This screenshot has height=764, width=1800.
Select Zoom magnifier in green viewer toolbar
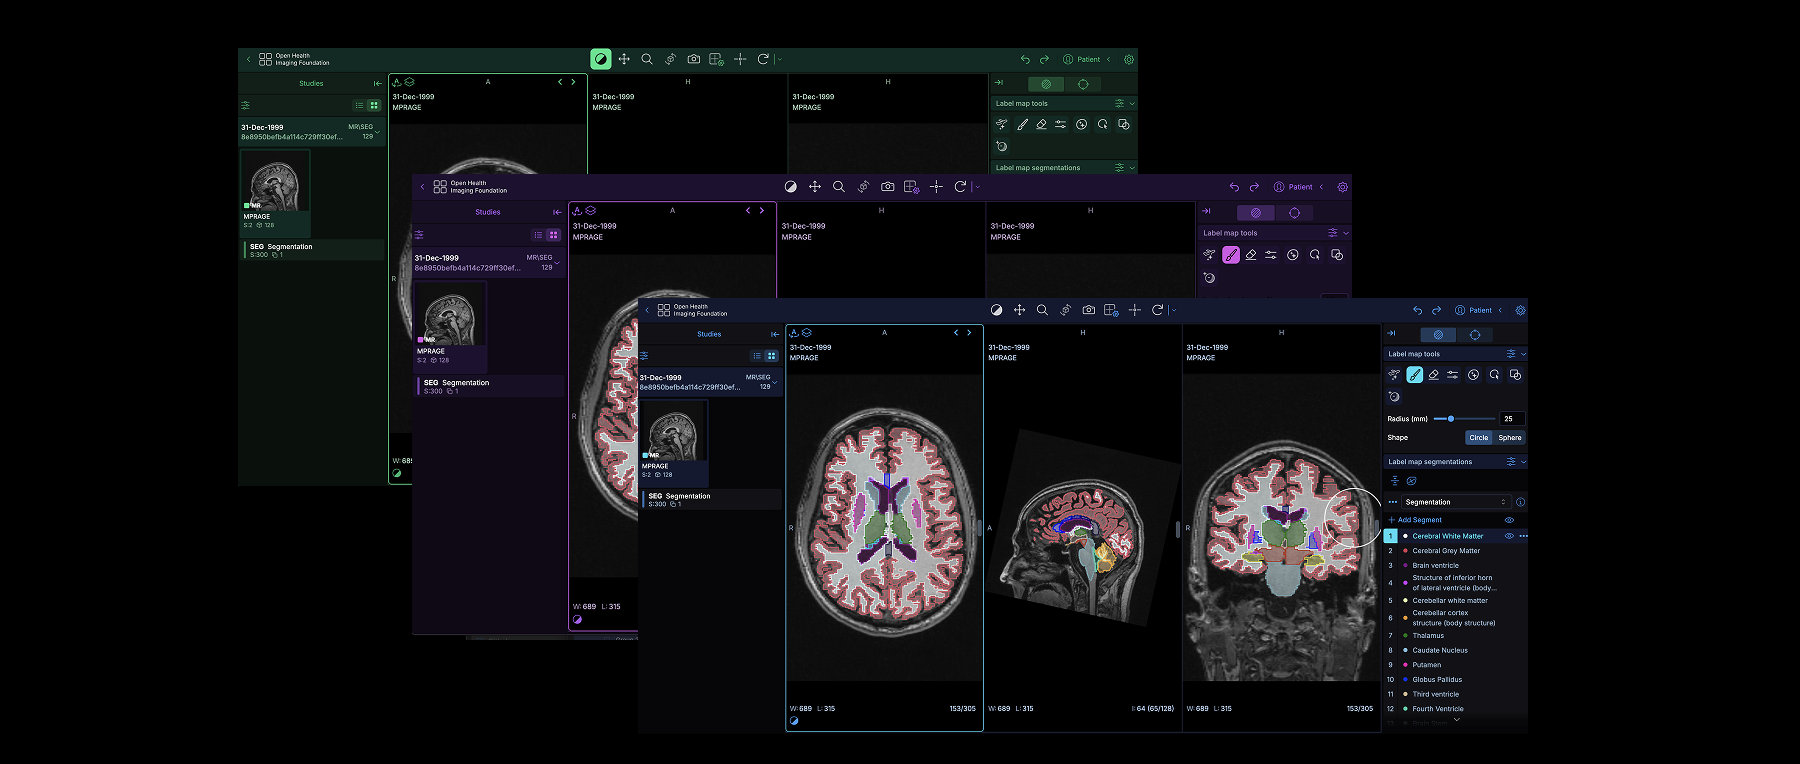647,59
